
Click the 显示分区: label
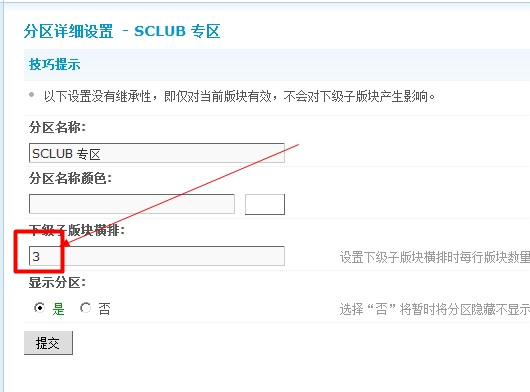point(57,282)
